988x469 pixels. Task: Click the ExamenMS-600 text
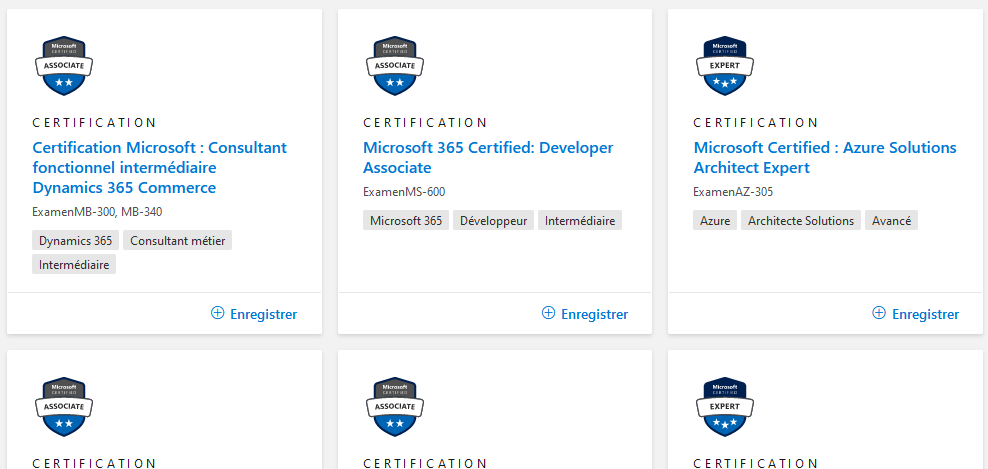pos(404,192)
